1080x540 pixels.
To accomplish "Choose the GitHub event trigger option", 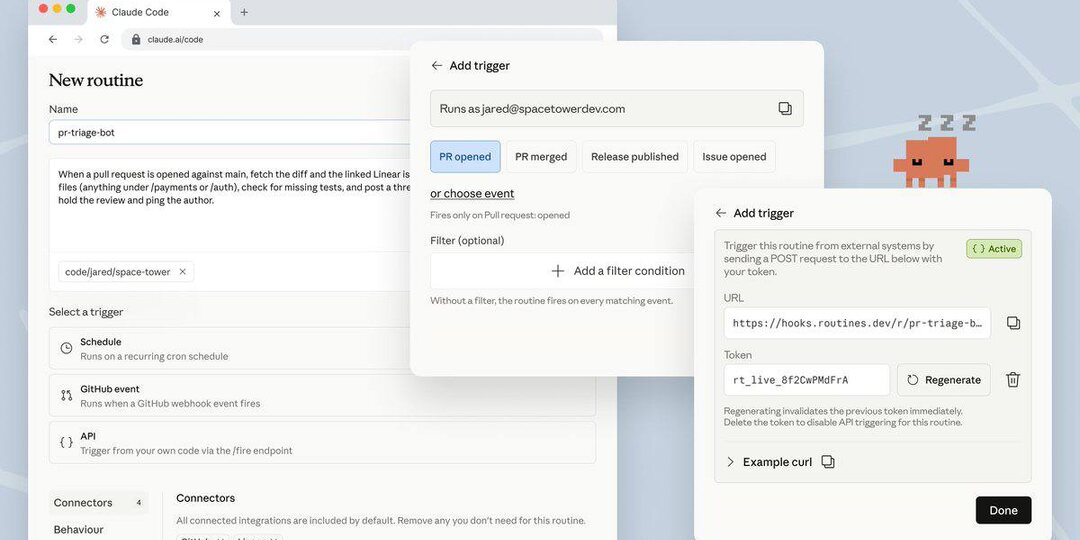I will (322, 395).
